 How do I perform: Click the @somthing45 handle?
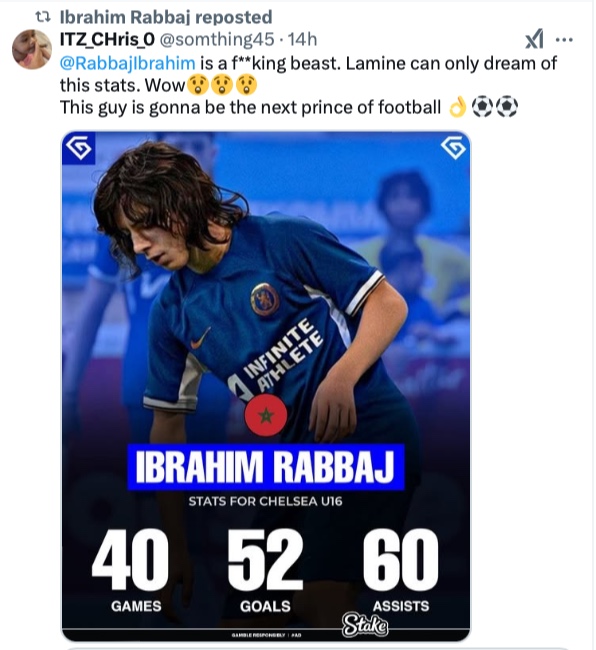click(x=217, y=40)
